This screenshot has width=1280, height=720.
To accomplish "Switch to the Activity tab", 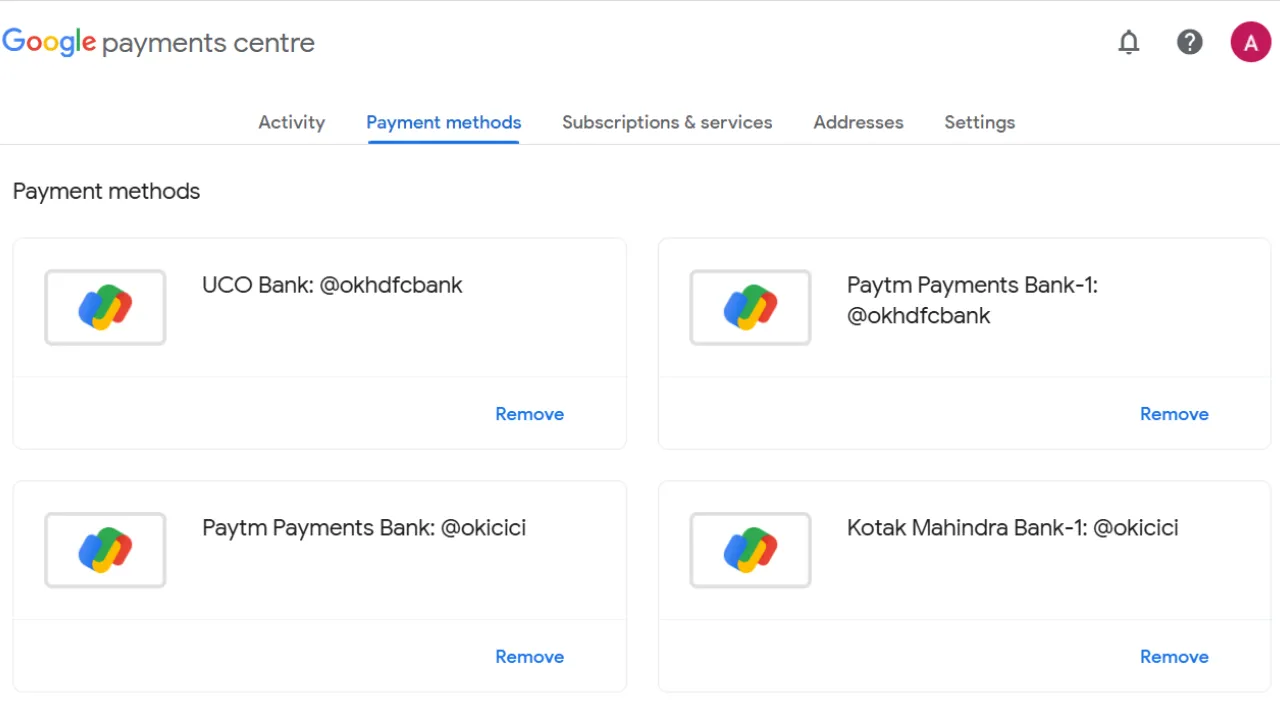I will click(291, 122).
